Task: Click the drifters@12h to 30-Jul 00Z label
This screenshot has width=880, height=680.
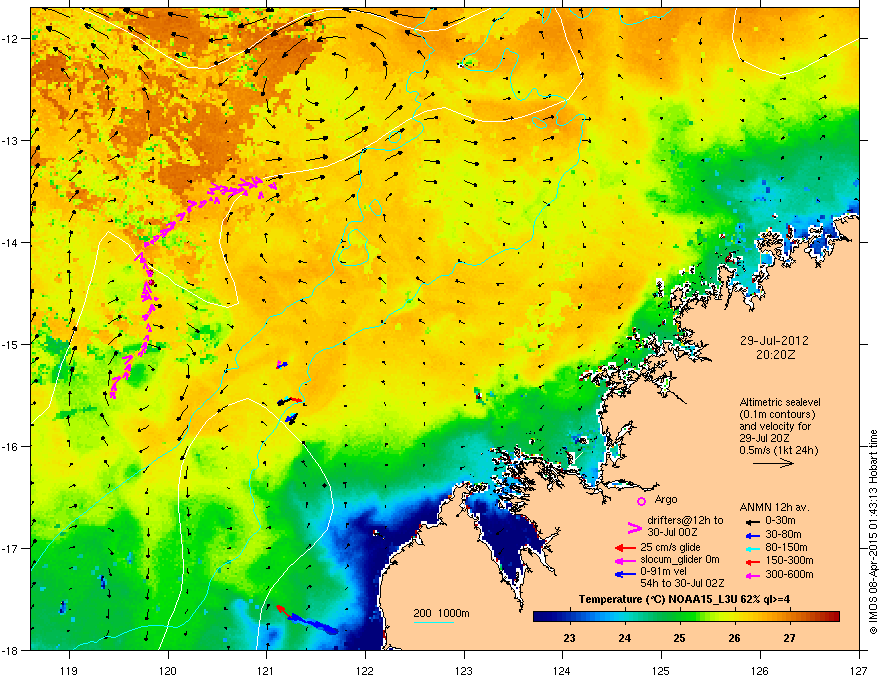Action: click(685, 526)
